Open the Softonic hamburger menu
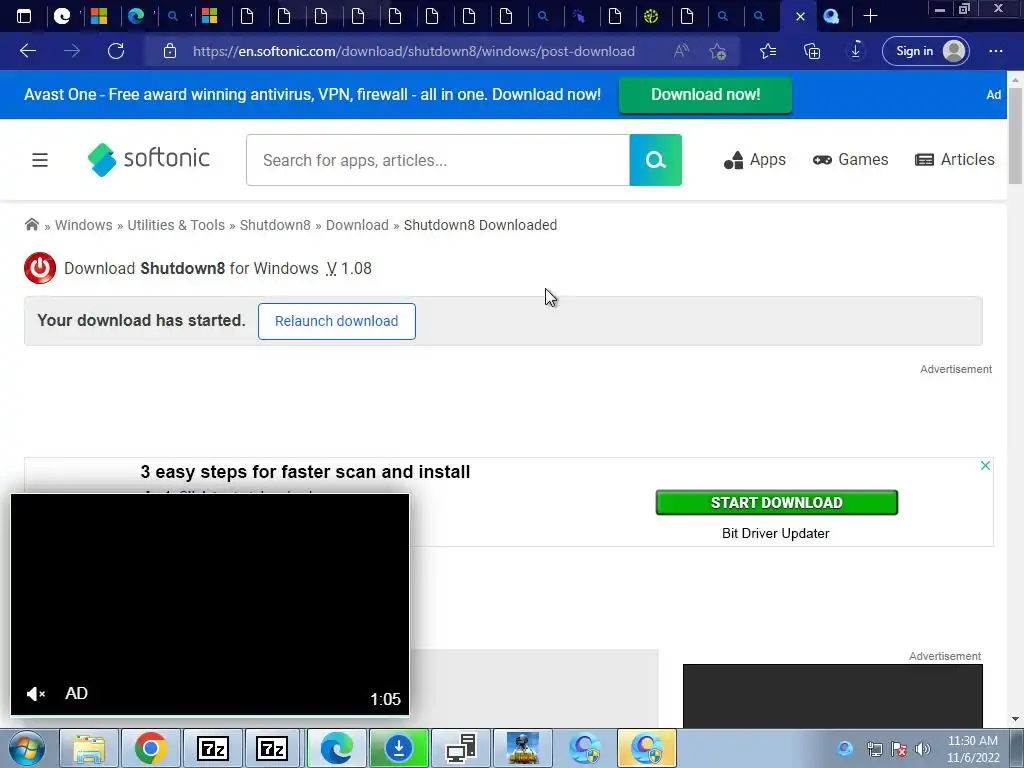 pyautogui.click(x=40, y=160)
